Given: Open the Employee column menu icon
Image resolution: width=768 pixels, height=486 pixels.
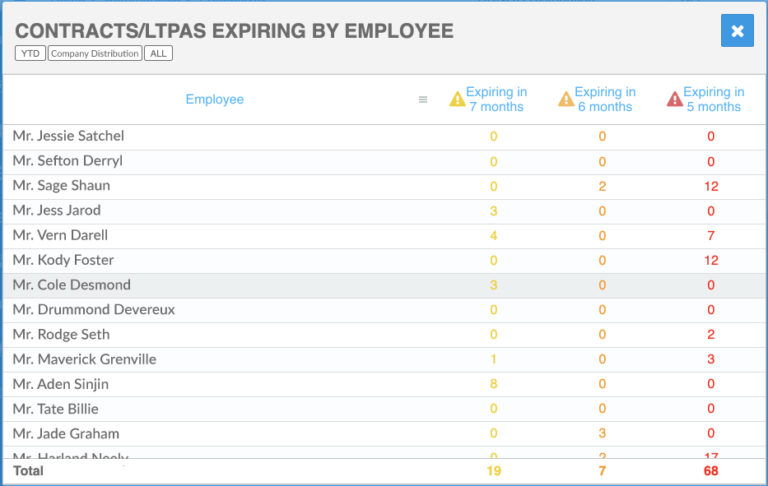Looking at the screenshot, I should point(423,99).
